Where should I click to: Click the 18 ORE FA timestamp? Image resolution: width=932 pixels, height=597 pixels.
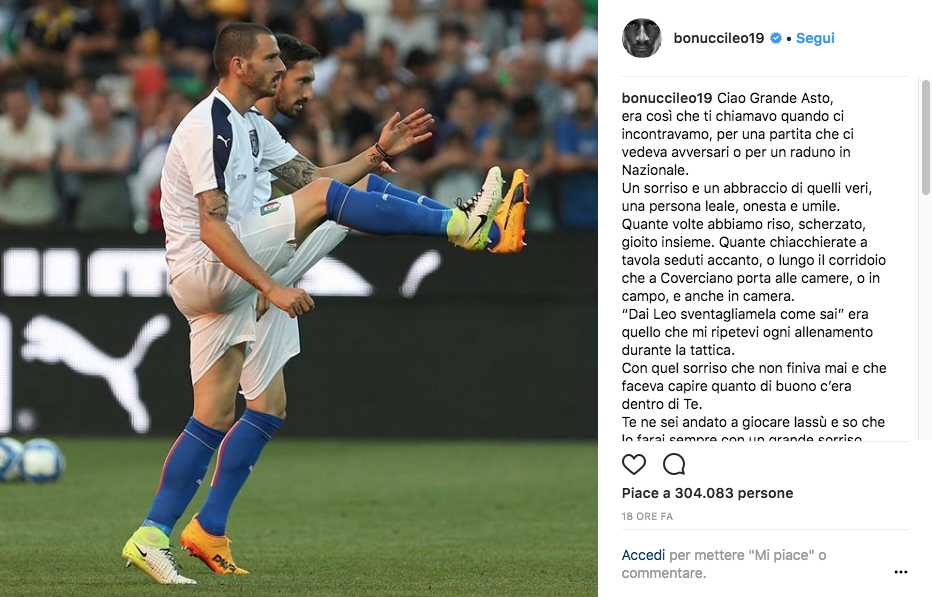pos(647,517)
